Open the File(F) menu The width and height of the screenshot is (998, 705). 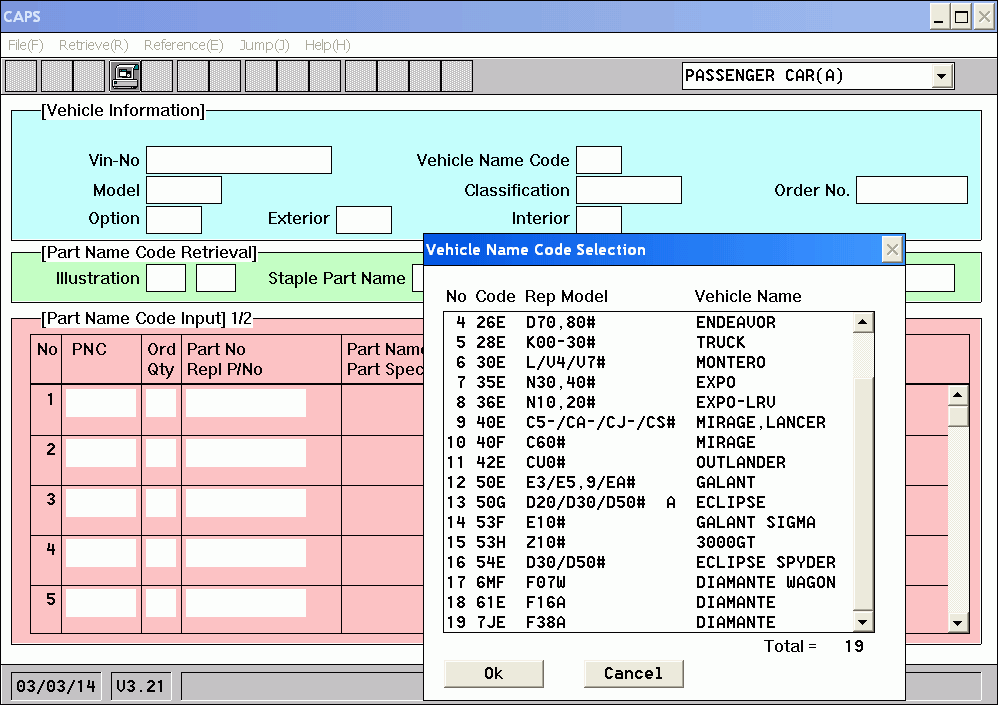click(26, 45)
